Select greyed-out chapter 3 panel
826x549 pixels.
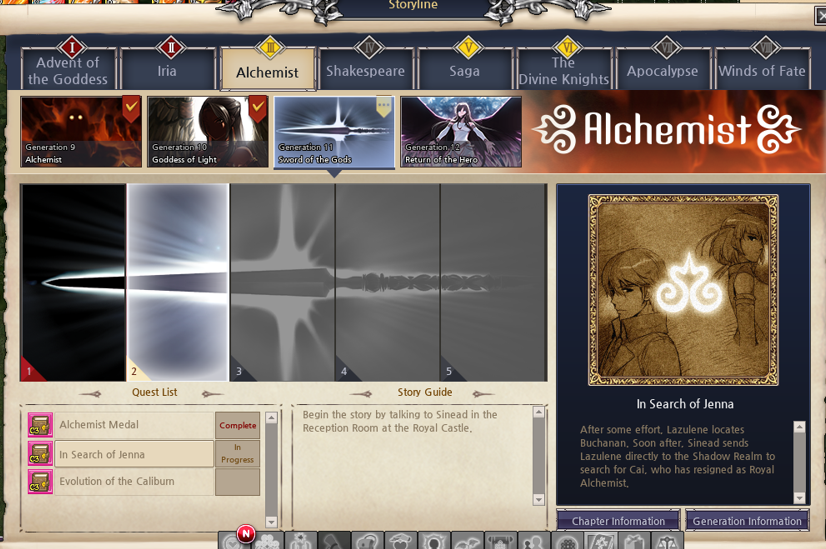[282, 282]
